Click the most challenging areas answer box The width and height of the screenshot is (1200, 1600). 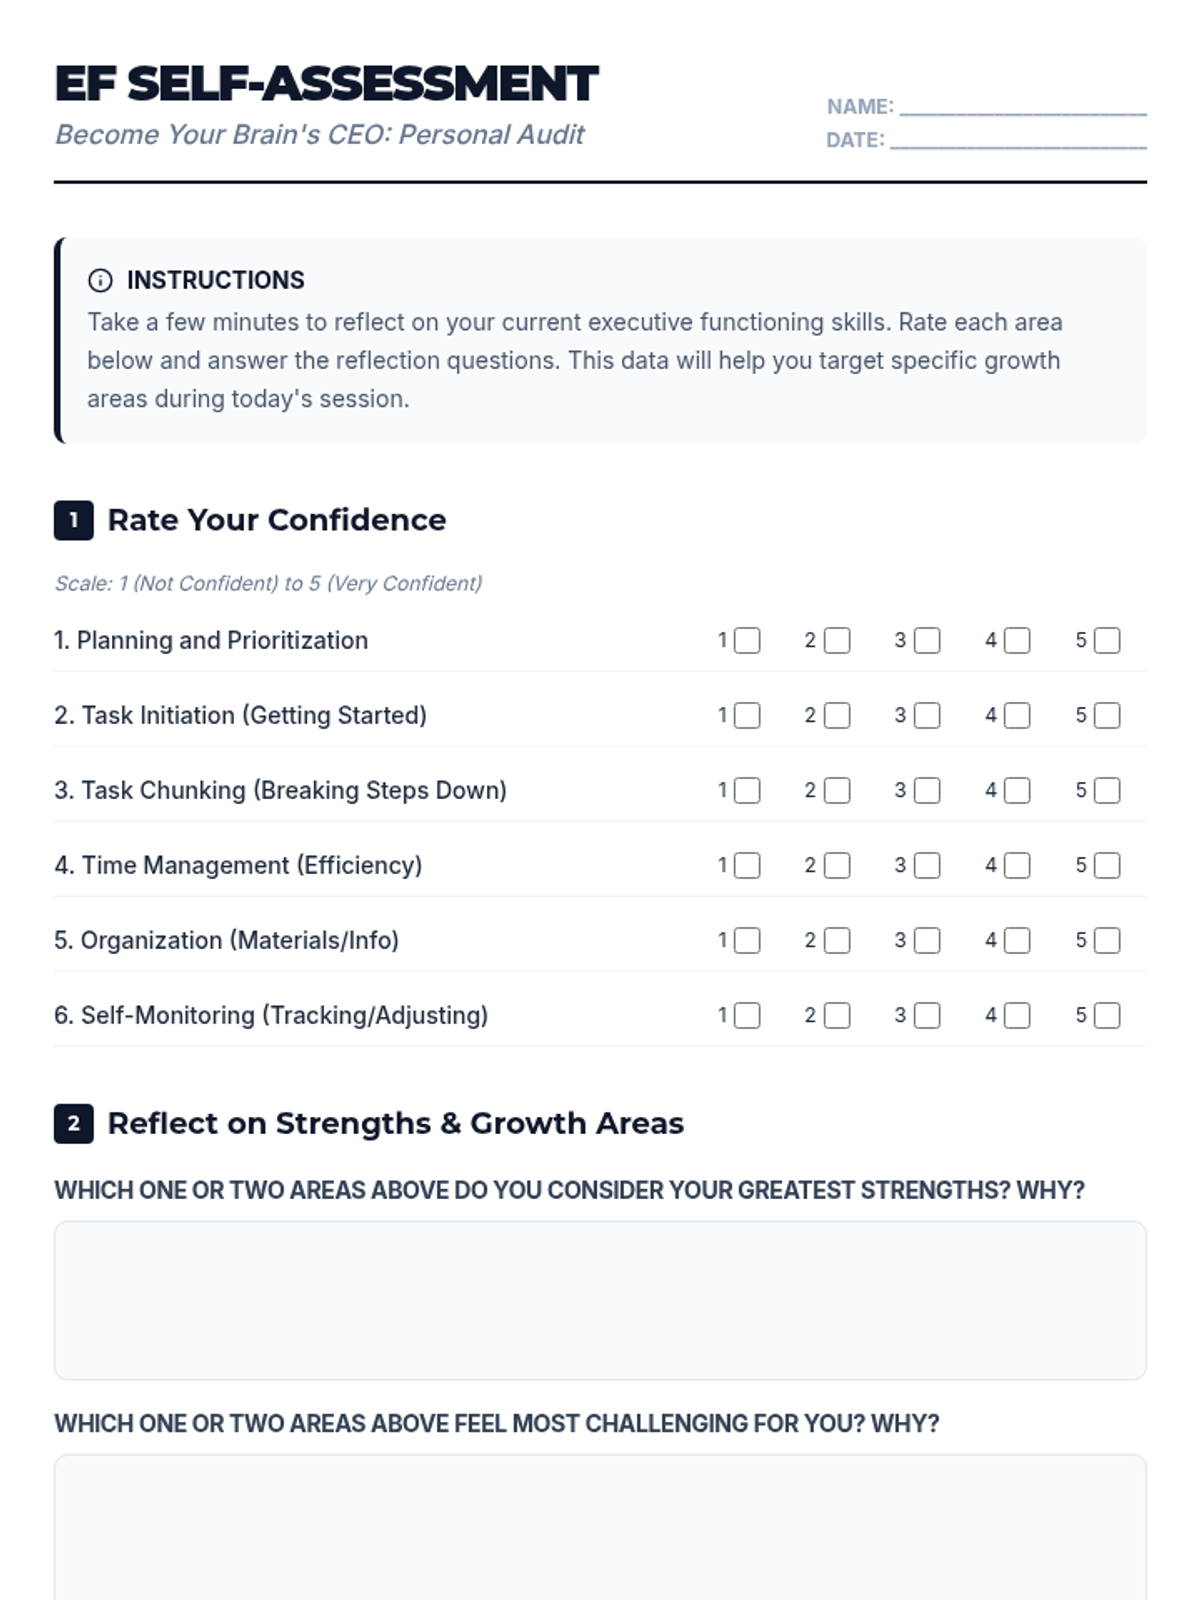point(600,1528)
